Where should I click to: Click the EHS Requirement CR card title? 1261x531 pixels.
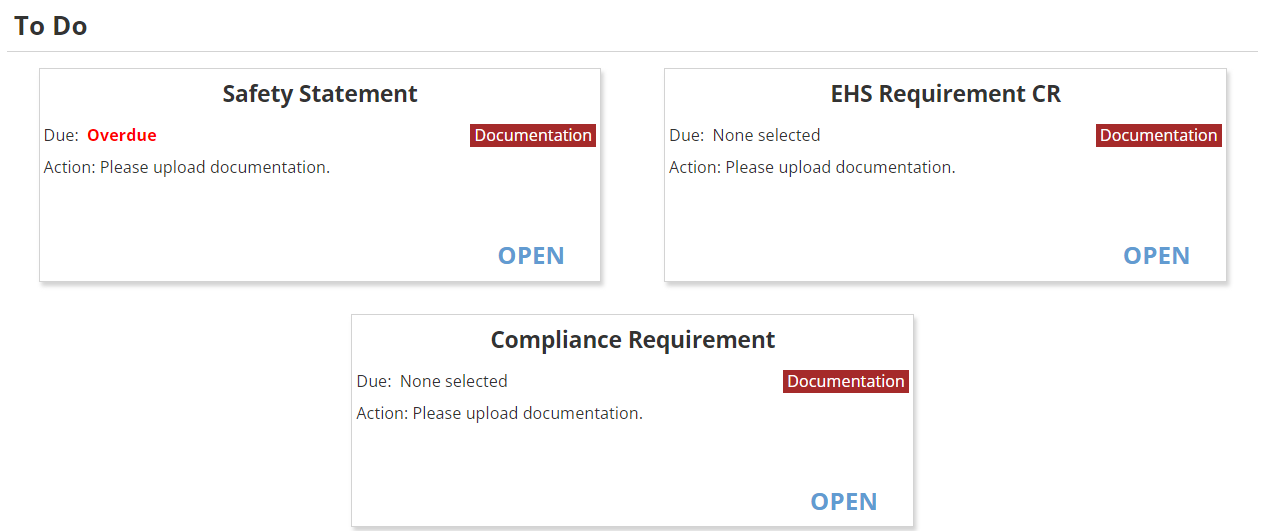pyautogui.click(x=946, y=94)
